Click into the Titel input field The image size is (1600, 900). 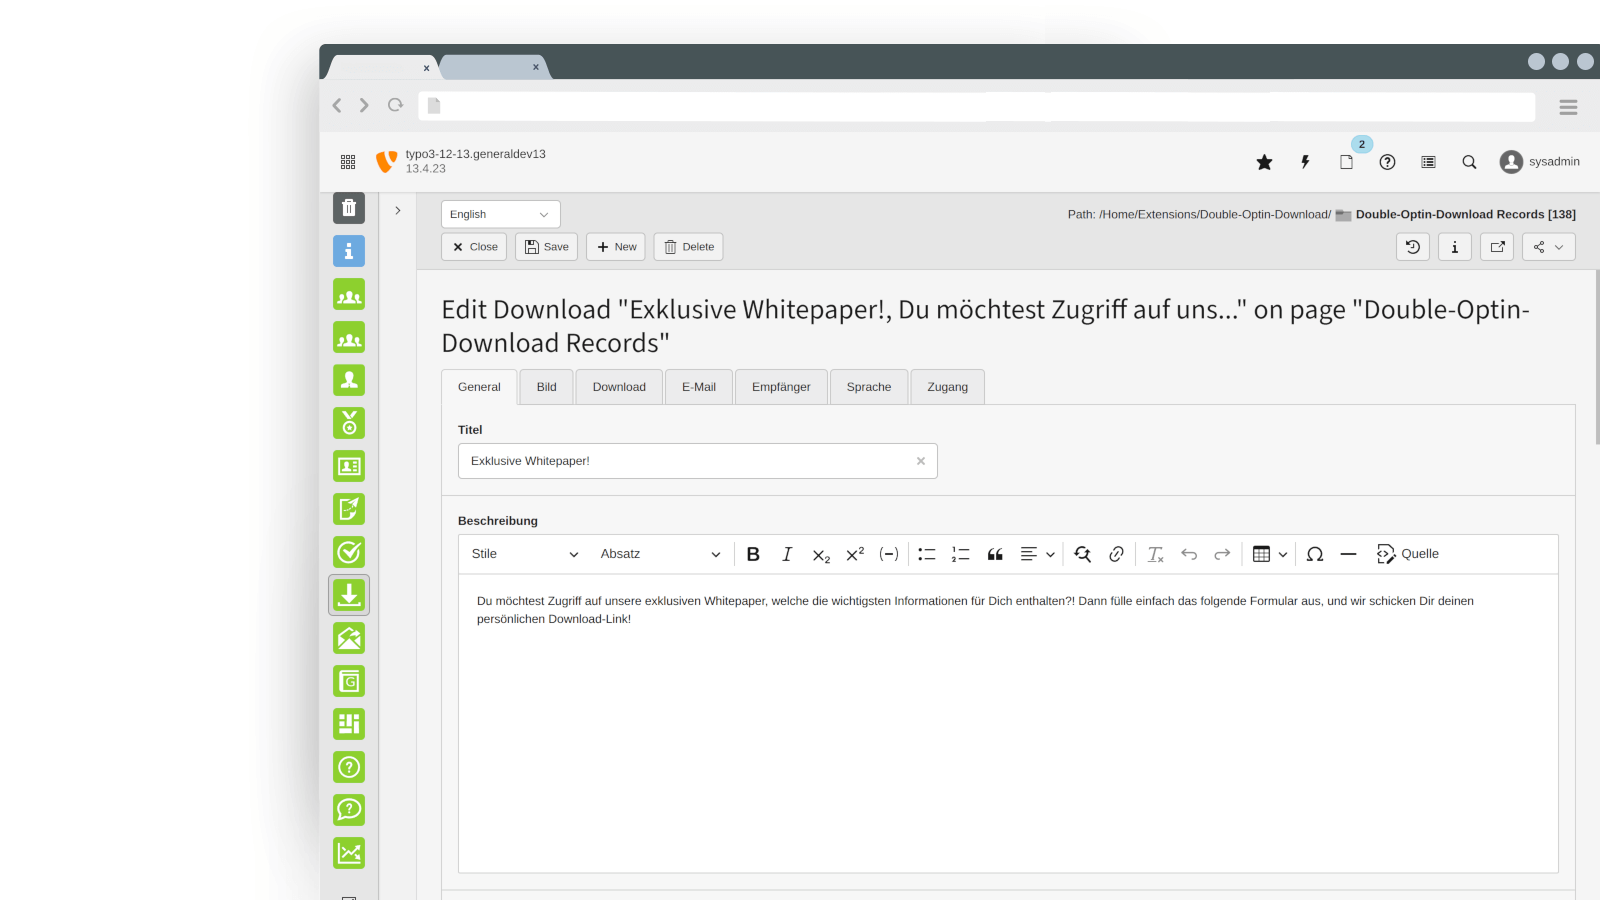(685, 461)
